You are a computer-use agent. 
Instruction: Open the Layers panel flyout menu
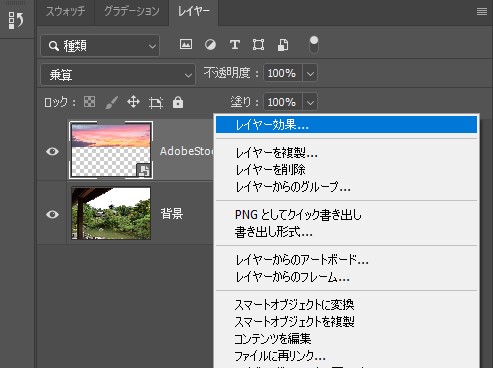tap(481, 12)
